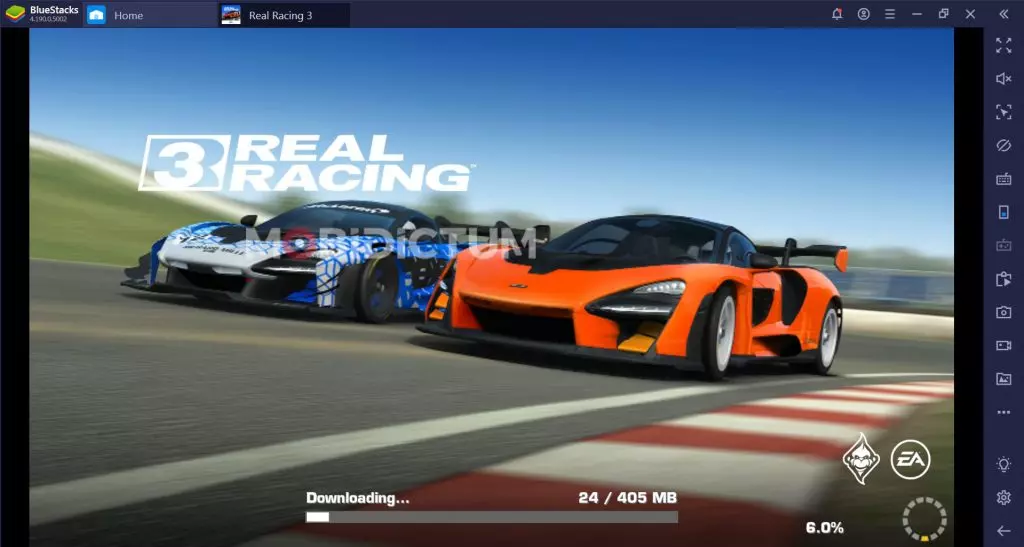Switch to the Home tab

click(x=127, y=15)
